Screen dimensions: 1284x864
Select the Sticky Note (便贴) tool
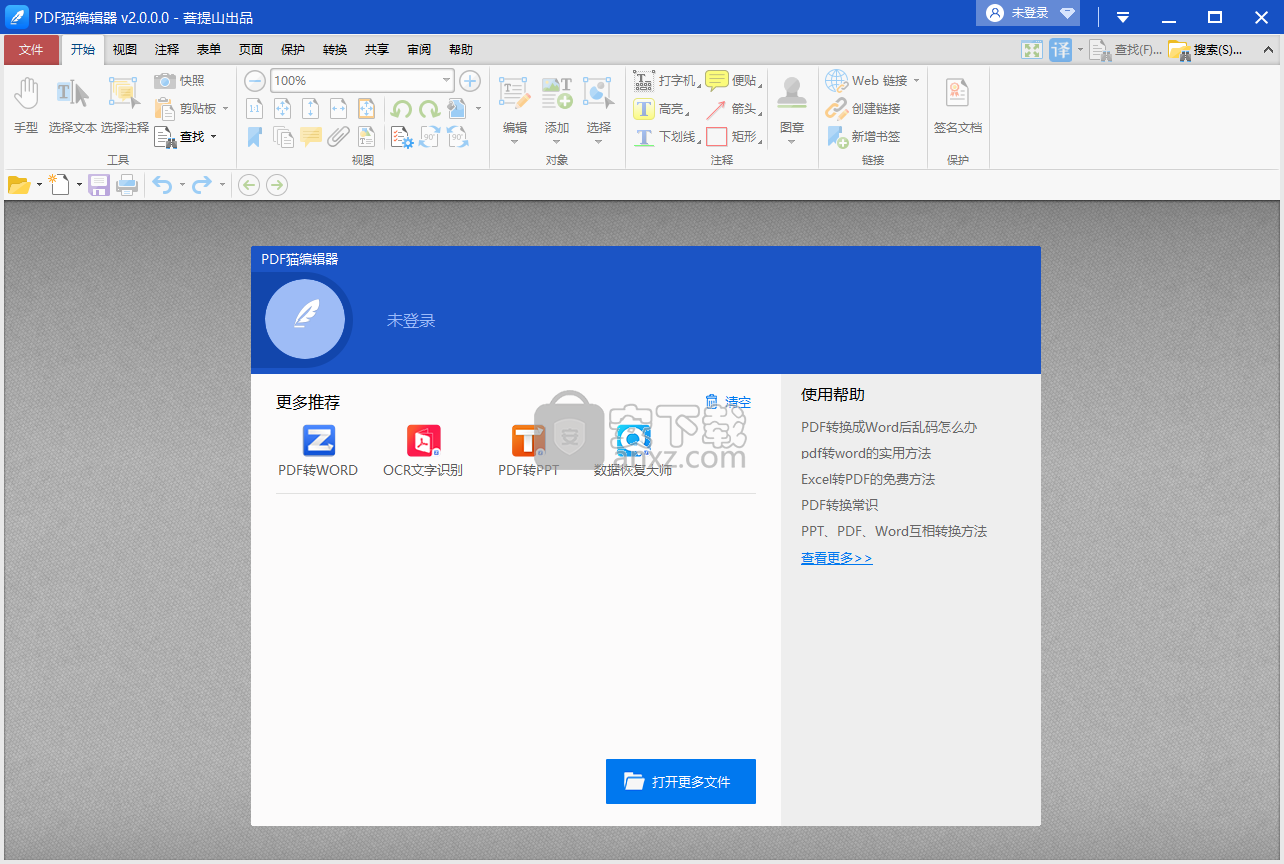pyautogui.click(x=733, y=81)
